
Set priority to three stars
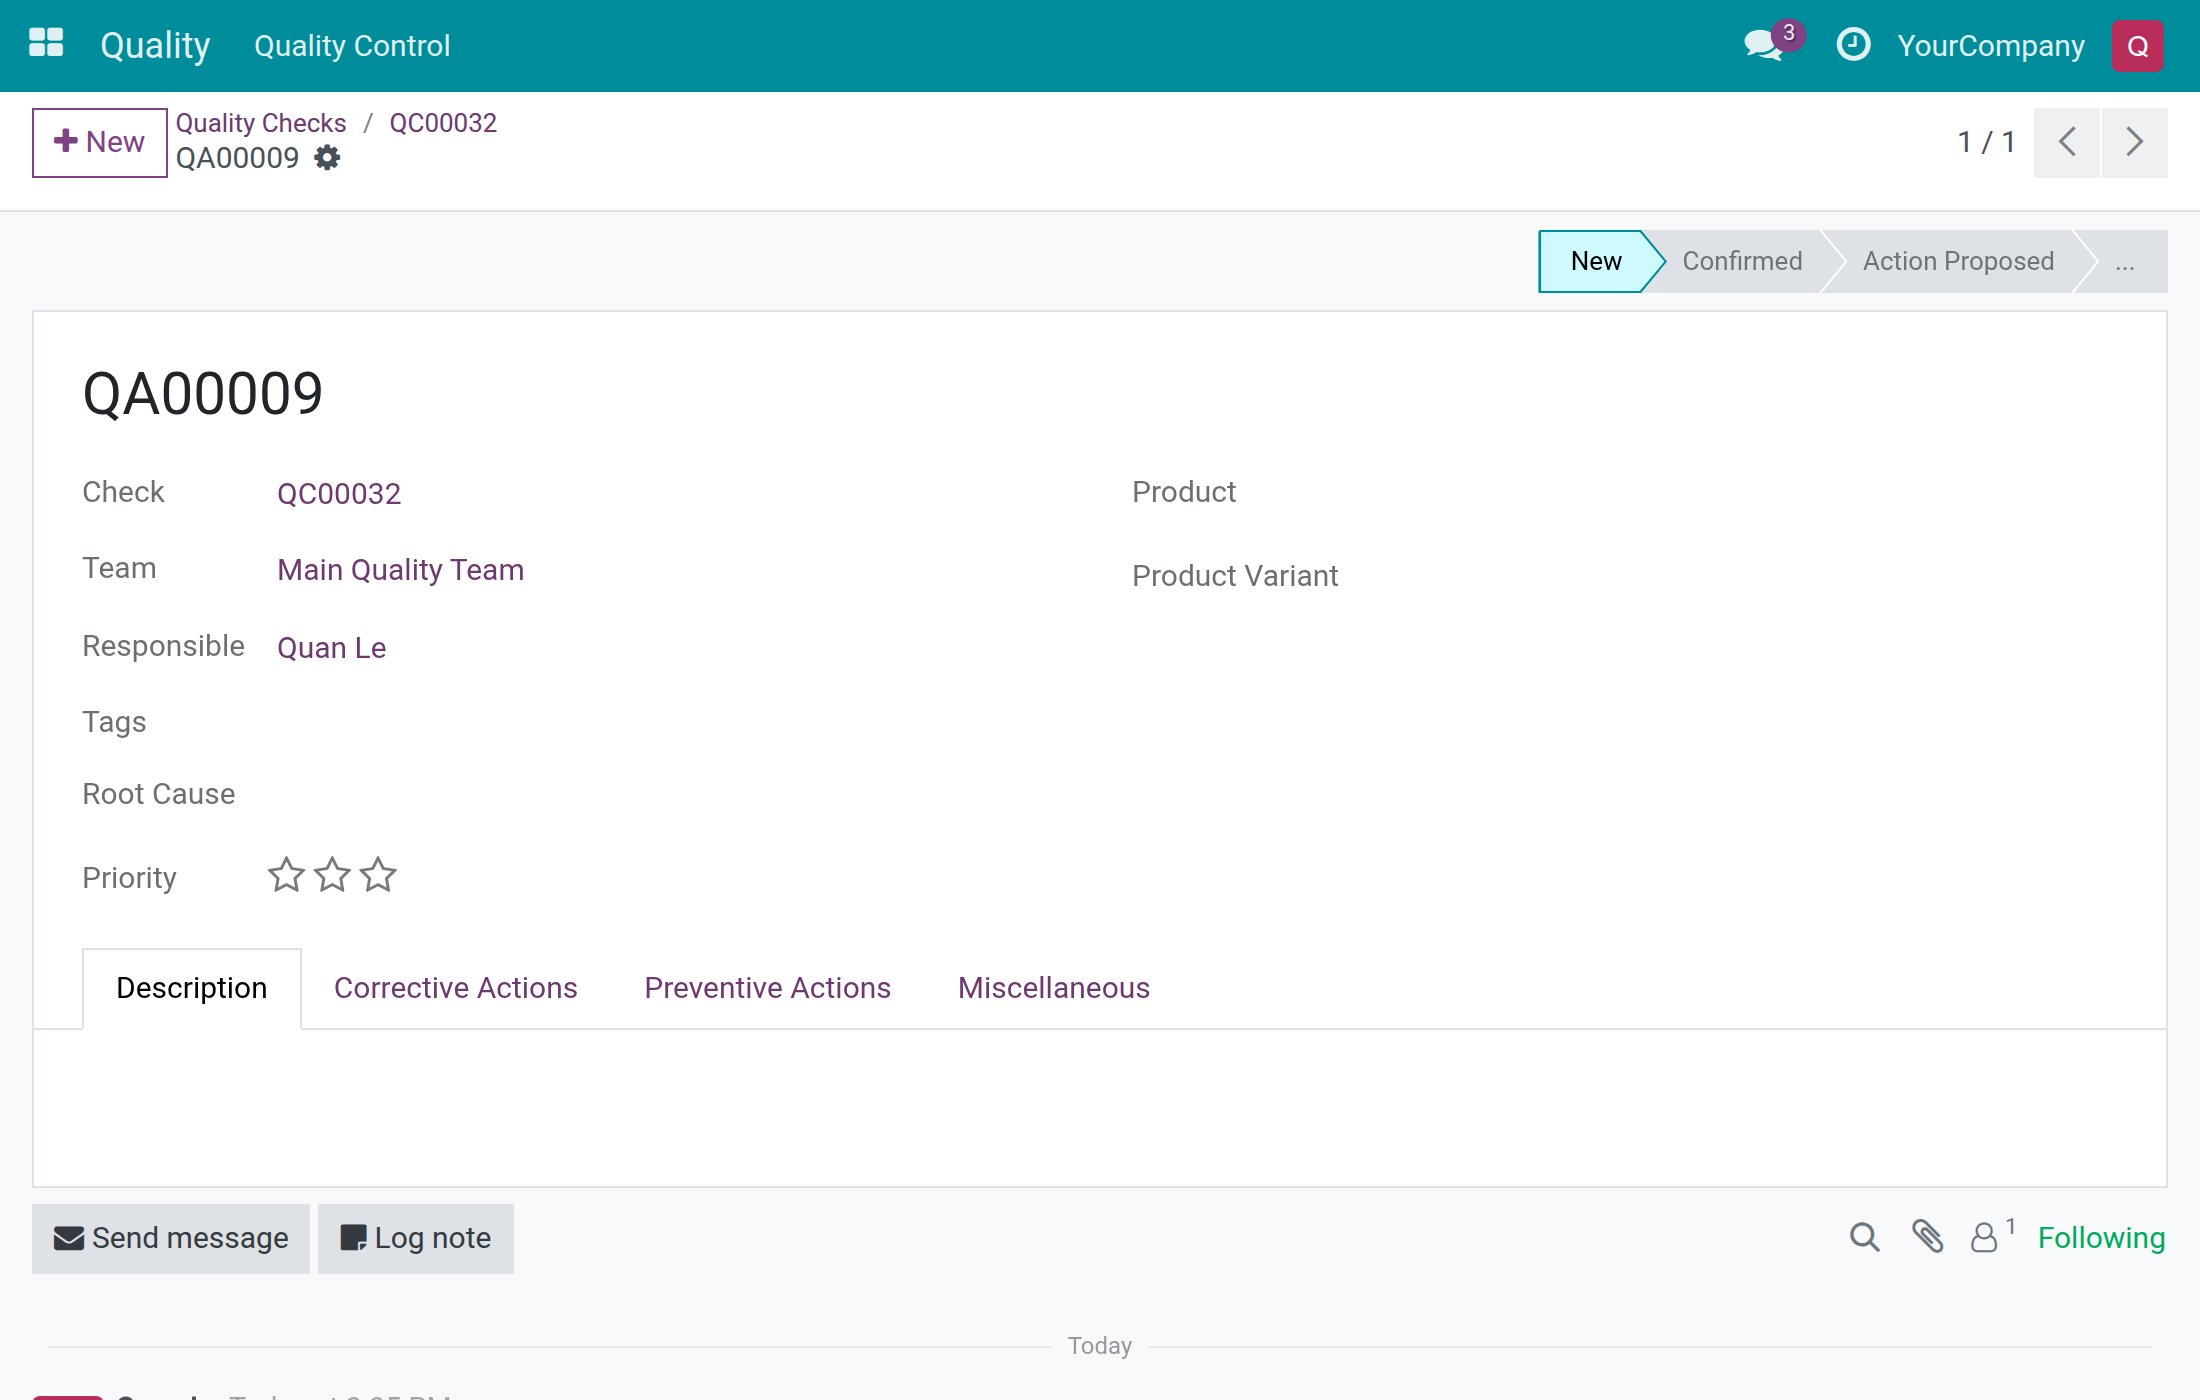click(x=378, y=875)
